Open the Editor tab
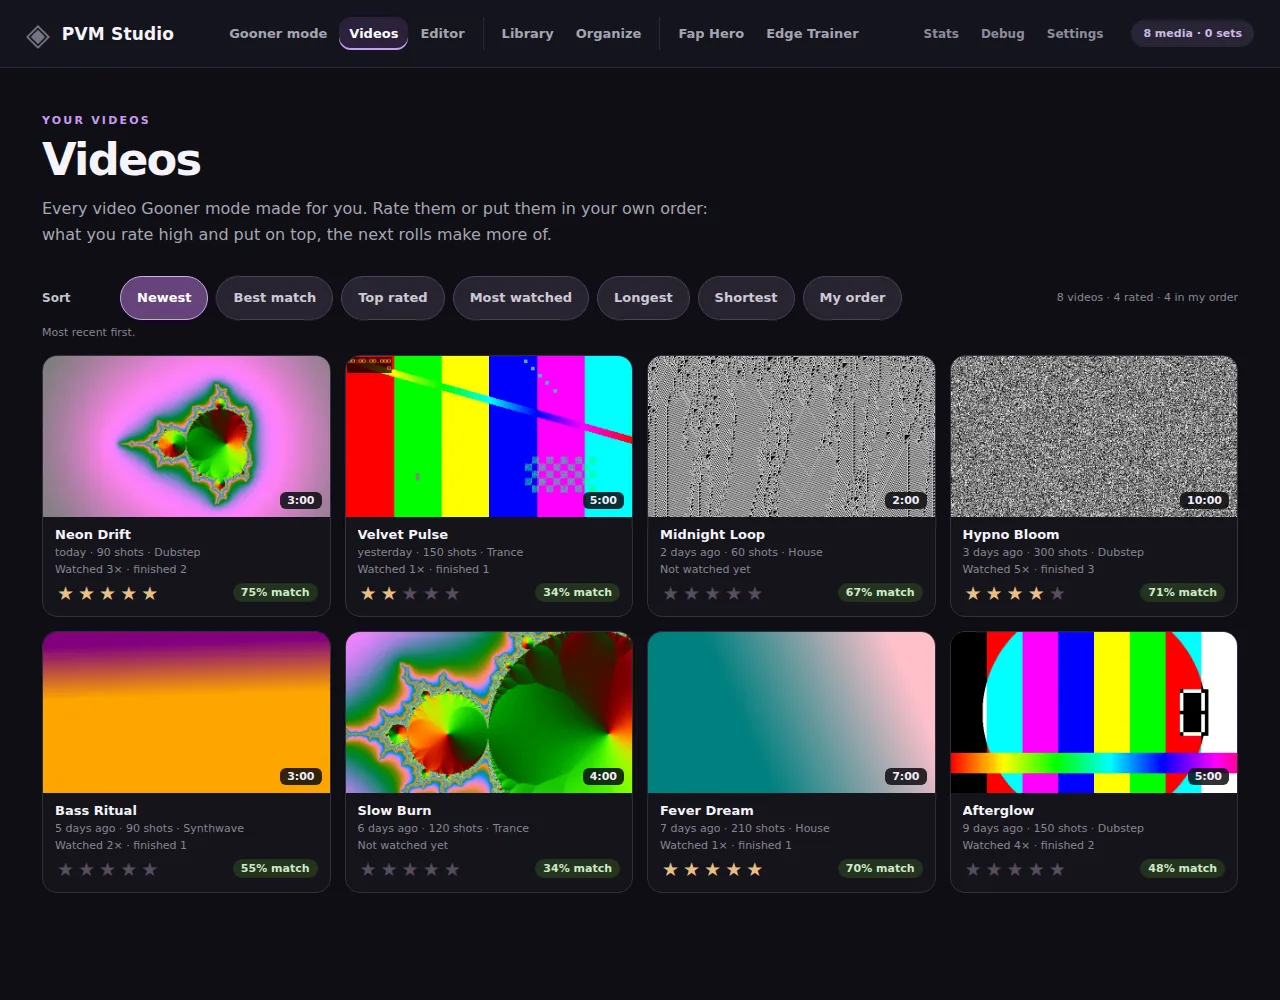Image resolution: width=1280 pixels, height=1000 pixels. click(x=443, y=33)
